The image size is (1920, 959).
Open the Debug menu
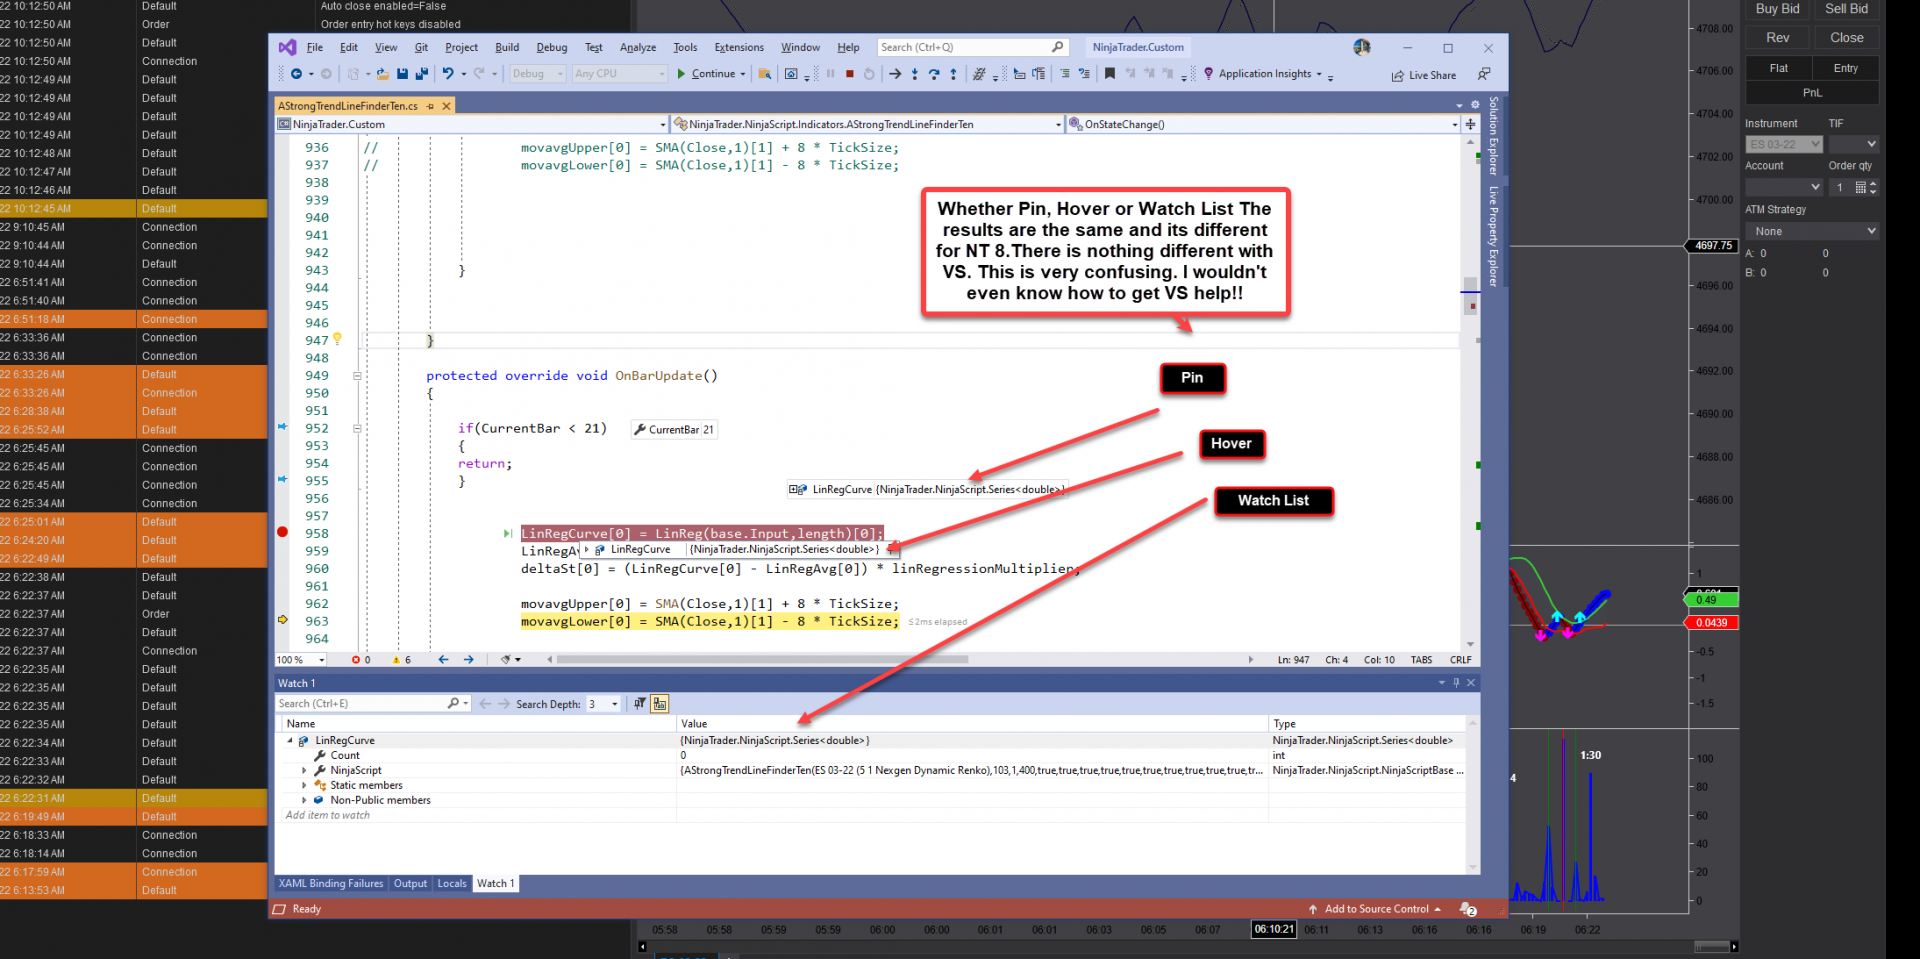551,47
